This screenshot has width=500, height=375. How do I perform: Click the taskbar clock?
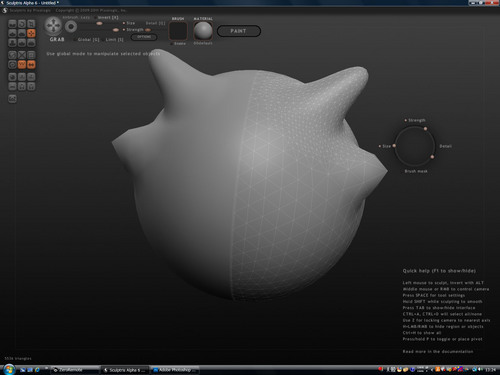[x=491, y=370]
